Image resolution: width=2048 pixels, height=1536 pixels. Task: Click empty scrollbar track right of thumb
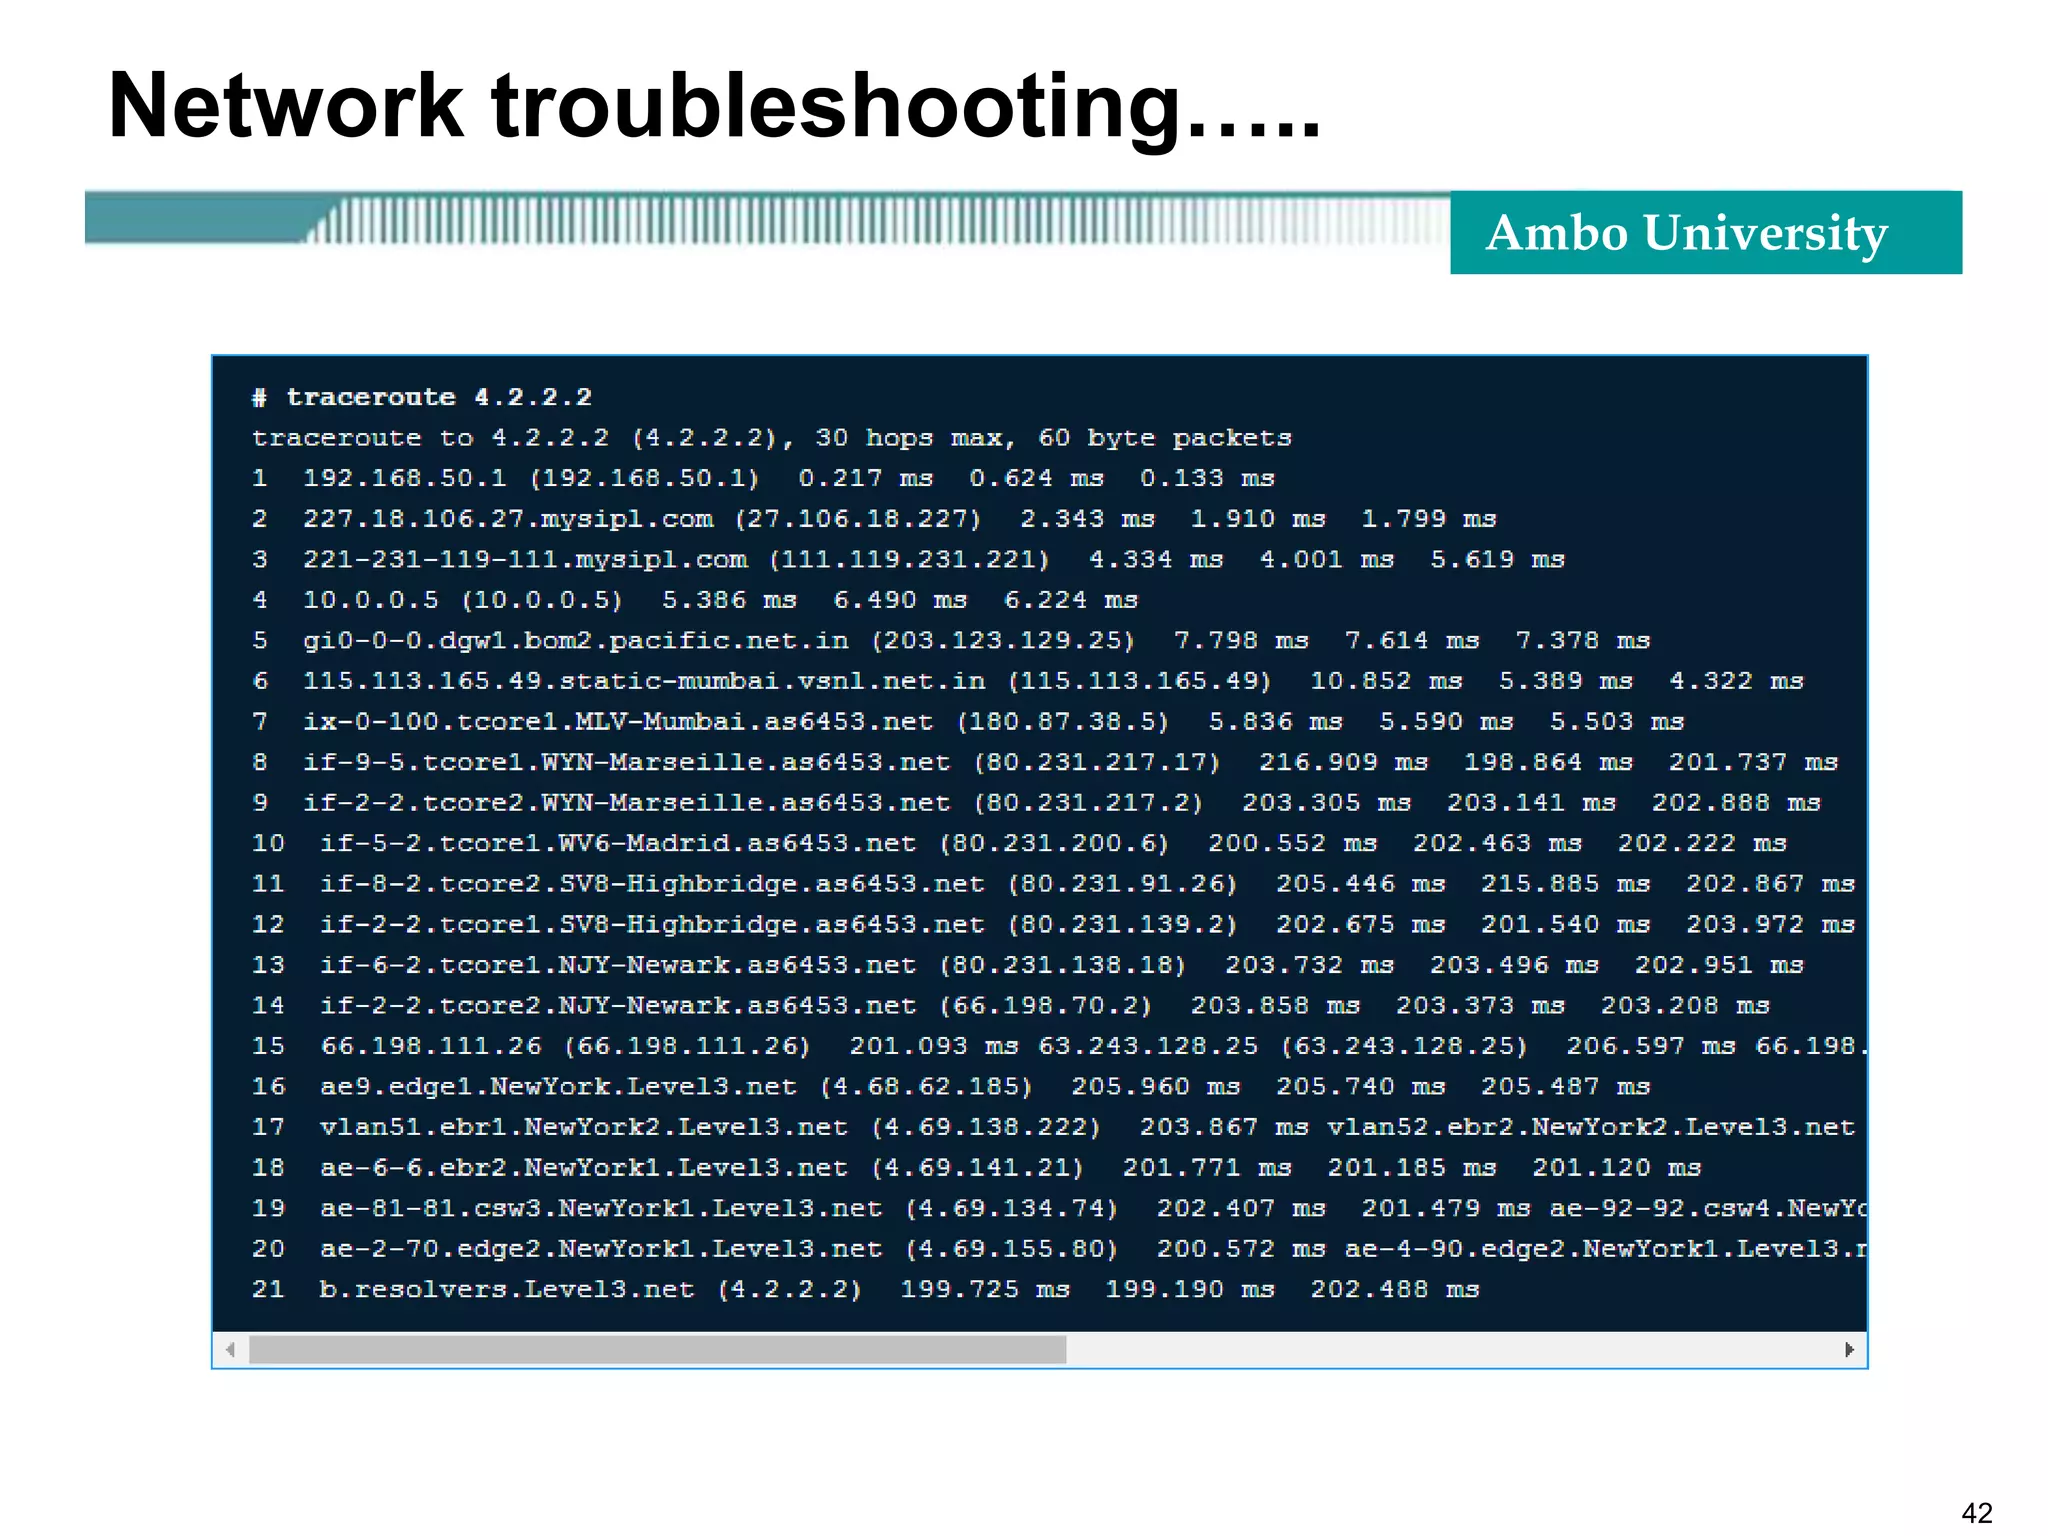pos(1450,1350)
